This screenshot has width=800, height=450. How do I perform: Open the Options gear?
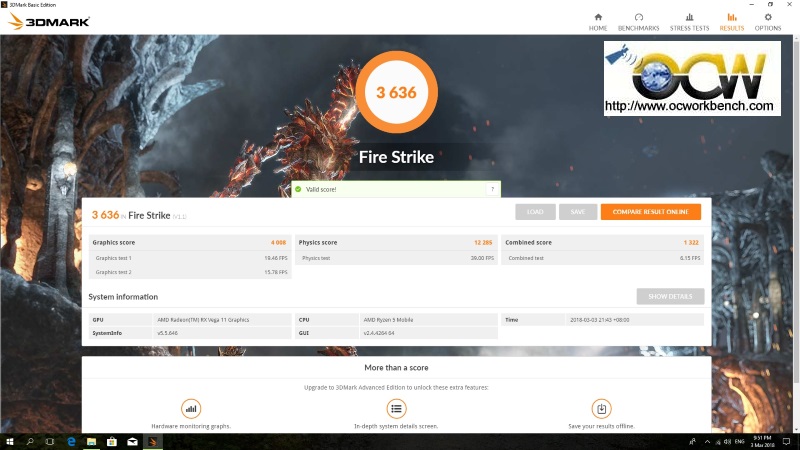coord(768,17)
